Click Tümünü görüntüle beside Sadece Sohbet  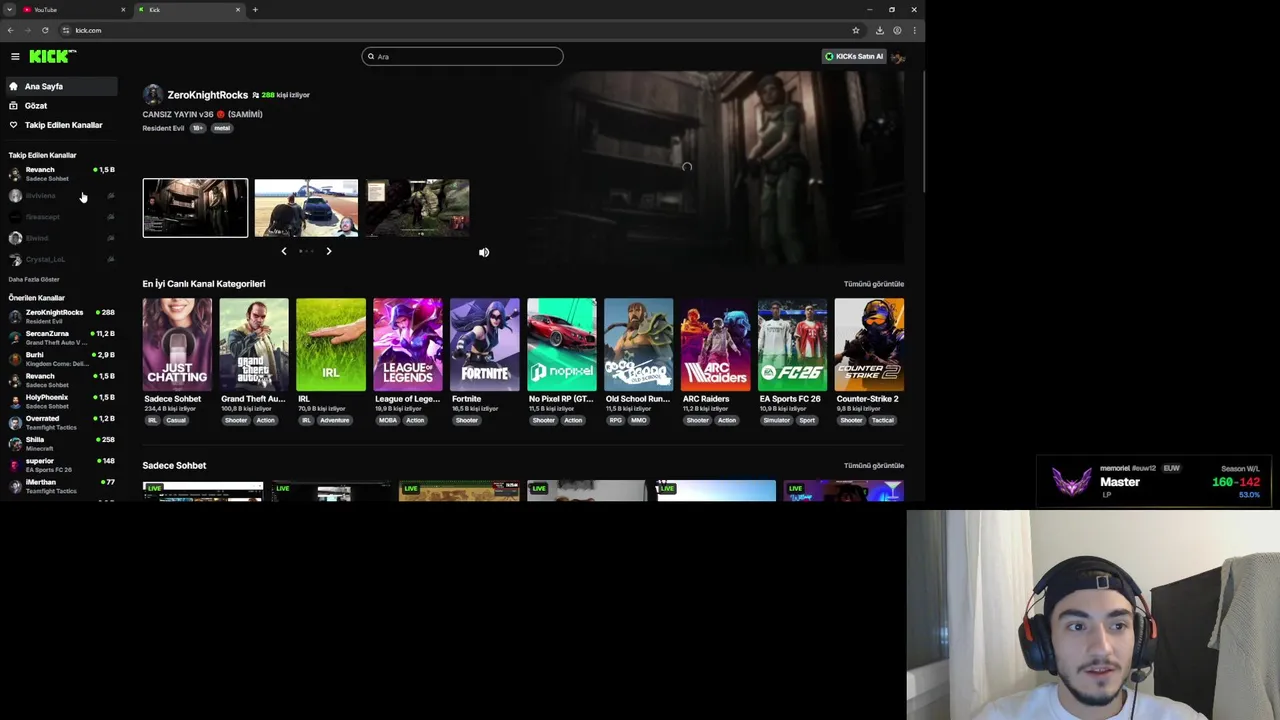pos(874,465)
